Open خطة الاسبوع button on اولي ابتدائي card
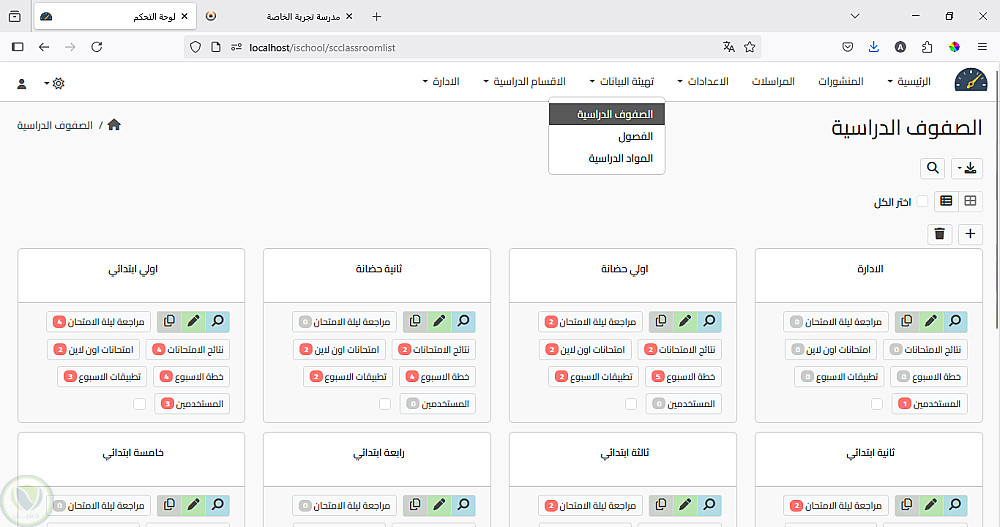 (x=191, y=376)
